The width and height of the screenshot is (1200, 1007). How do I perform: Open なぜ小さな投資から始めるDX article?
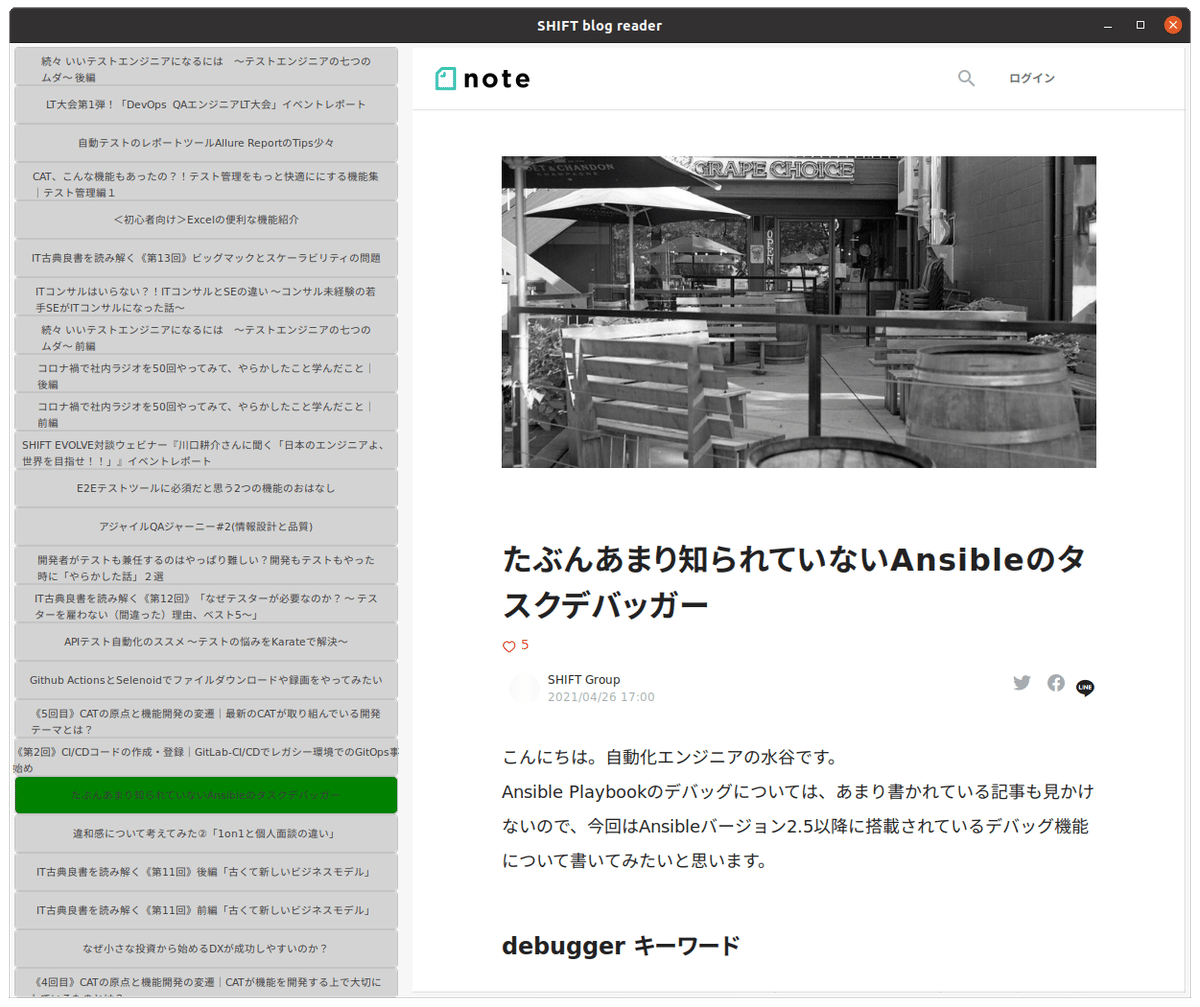click(x=206, y=949)
